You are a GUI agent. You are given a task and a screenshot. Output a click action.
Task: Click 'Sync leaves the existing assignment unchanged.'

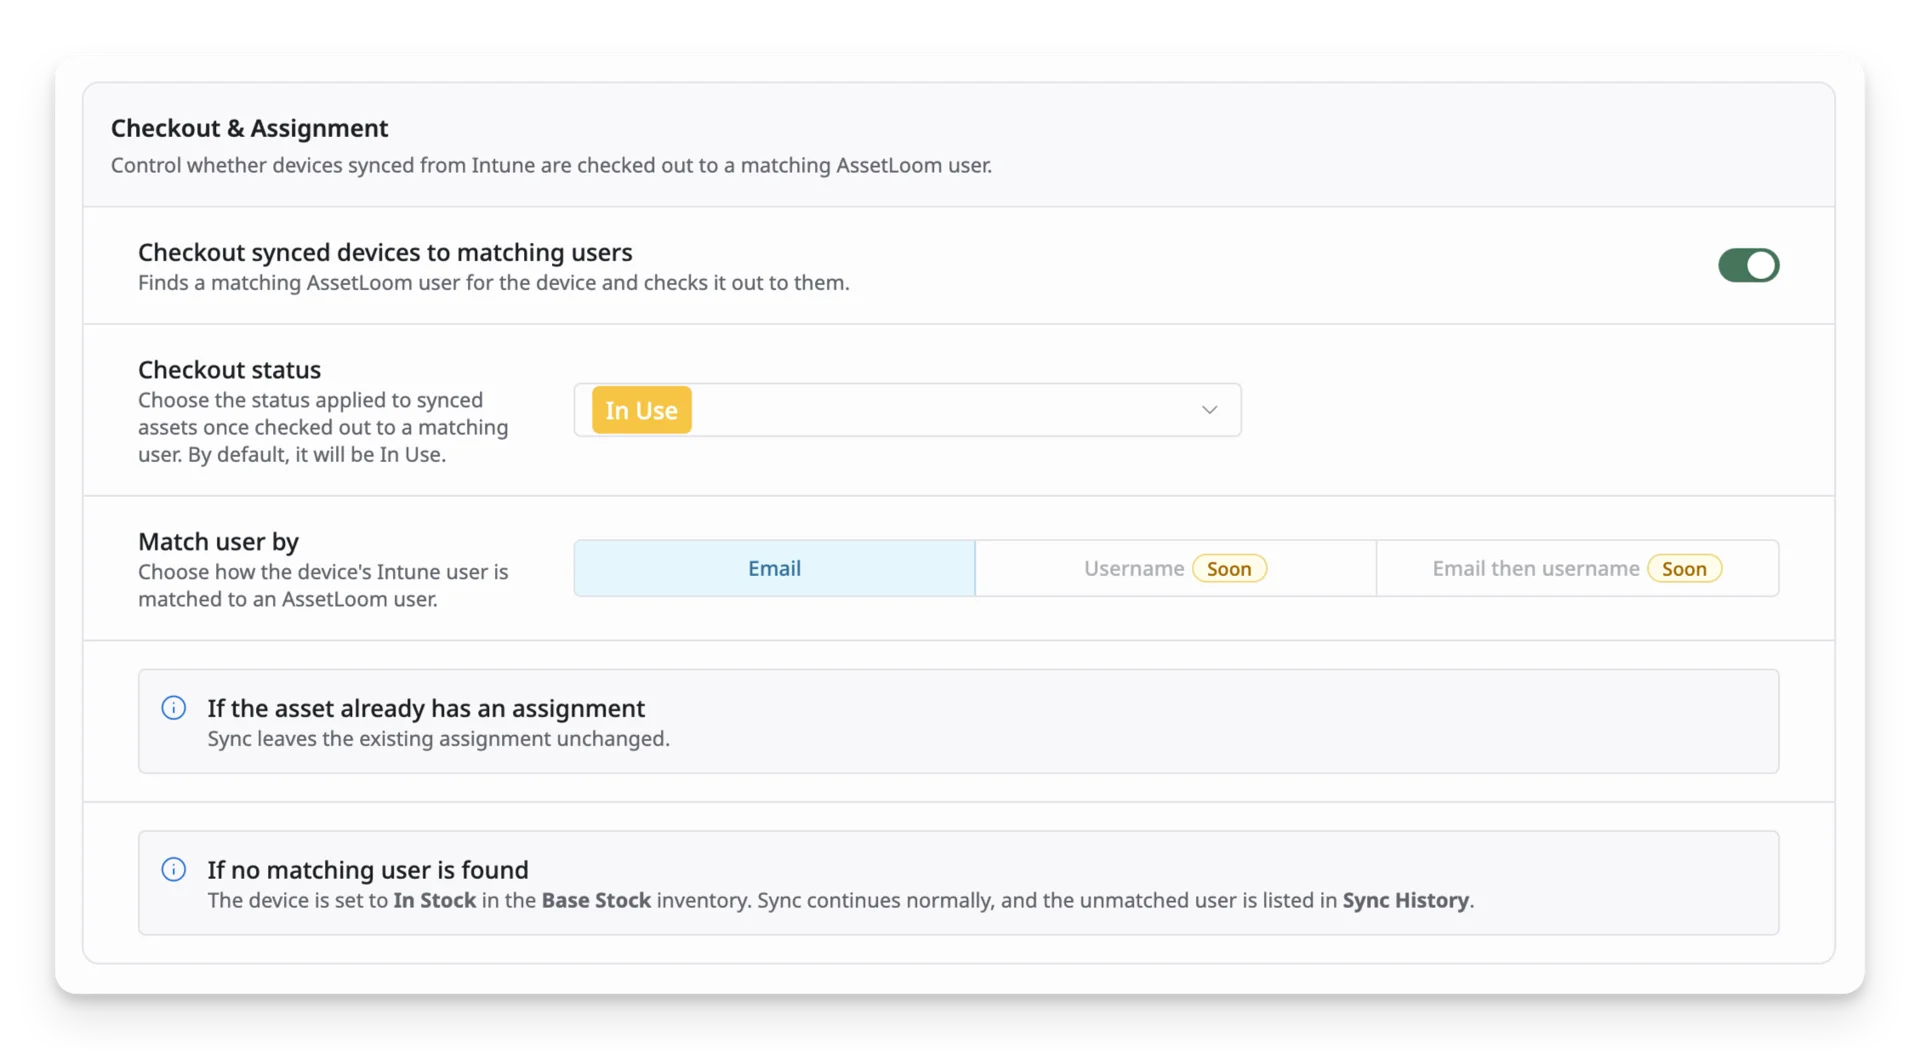click(x=438, y=739)
